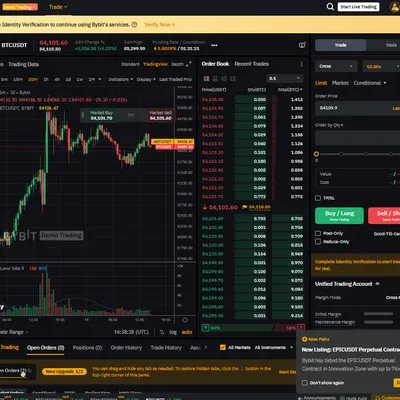Open the Trading Data tab
The image size is (400, 400).
pos(23,64)
